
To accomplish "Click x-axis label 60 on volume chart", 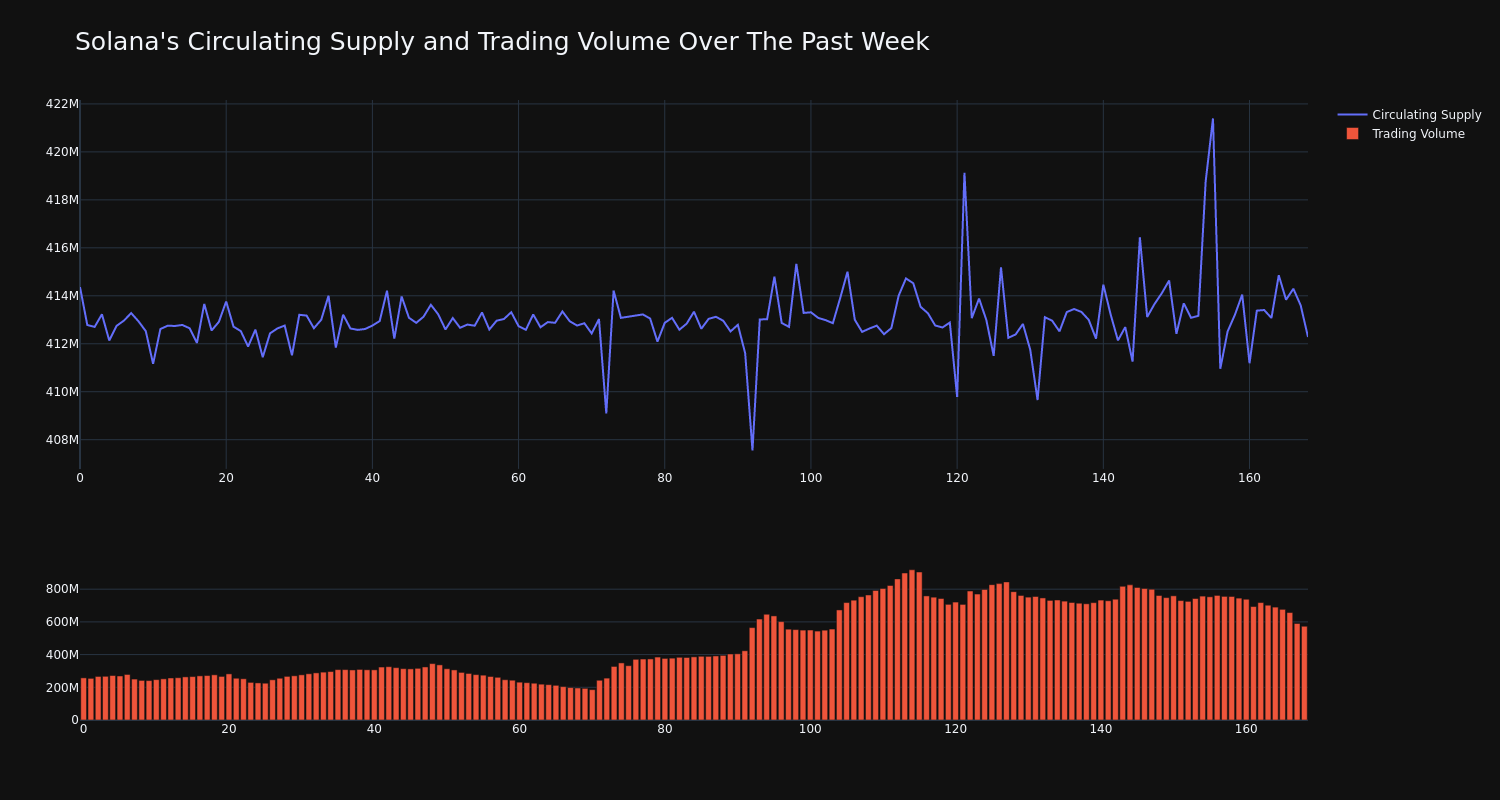I will tap(519, 729).
